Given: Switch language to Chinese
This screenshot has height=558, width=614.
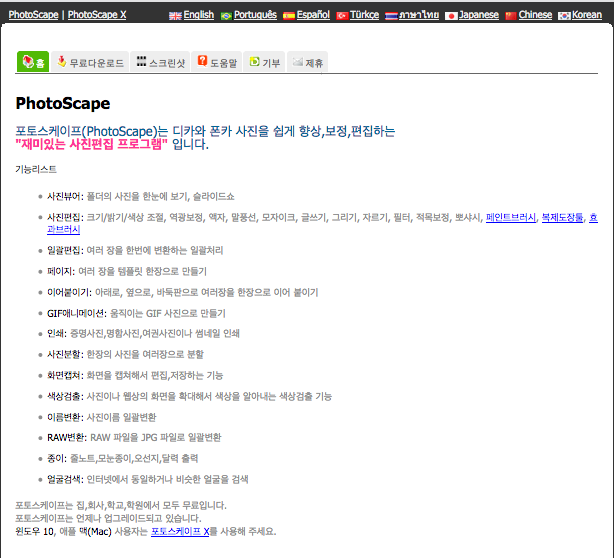Looking at the screenshot, I should coord(535,15).
